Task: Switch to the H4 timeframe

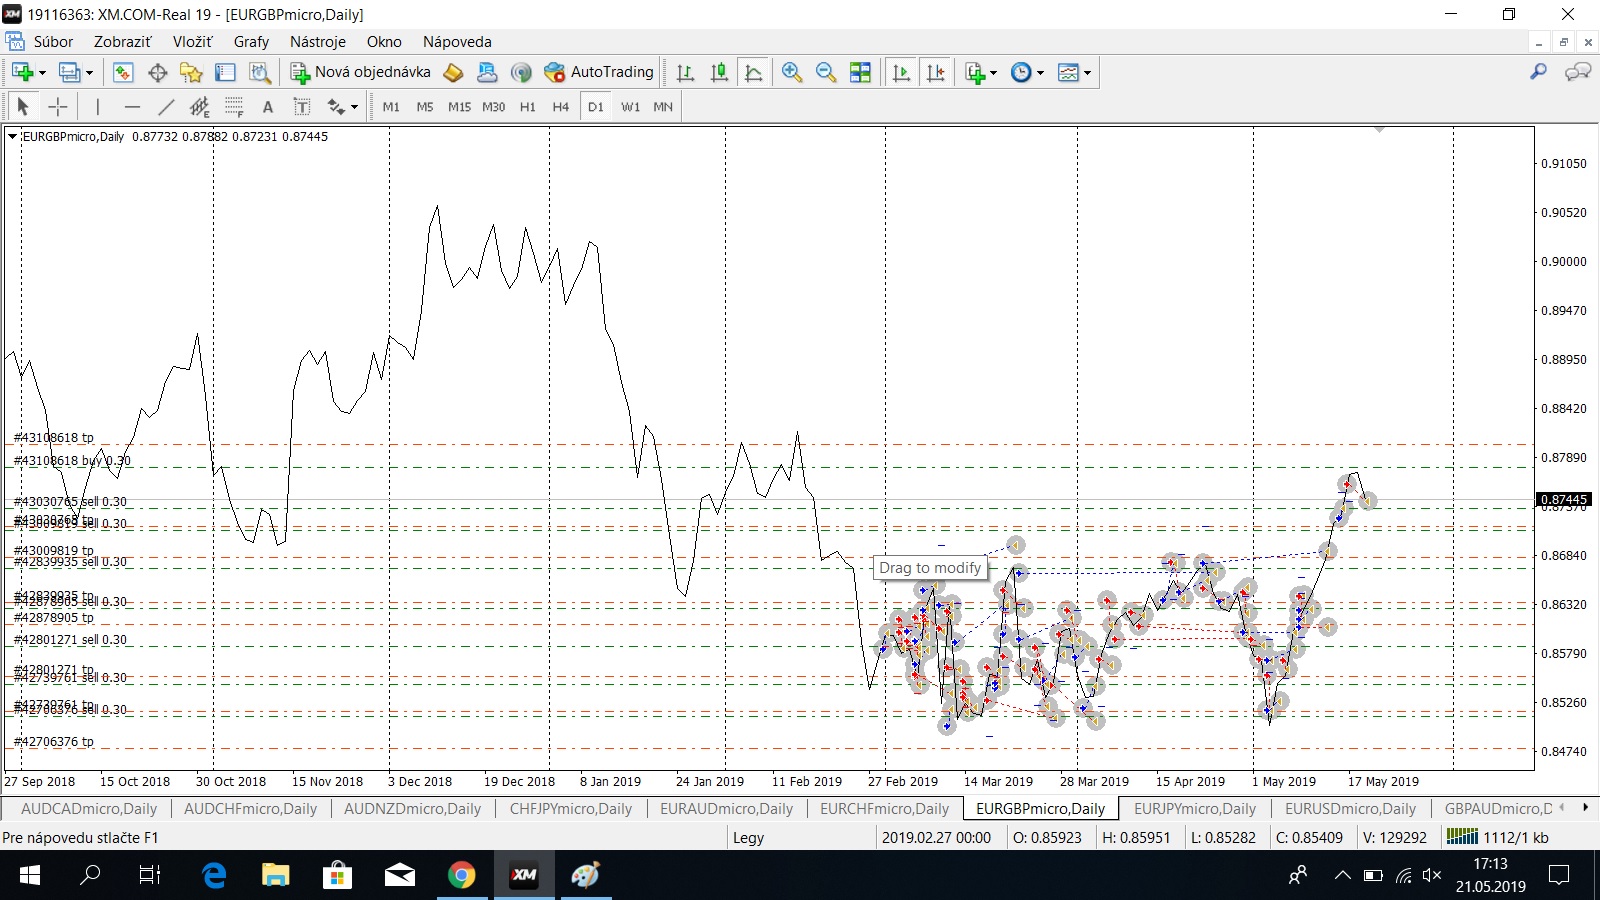Action: pyautogui.click(x=560, y=107)
